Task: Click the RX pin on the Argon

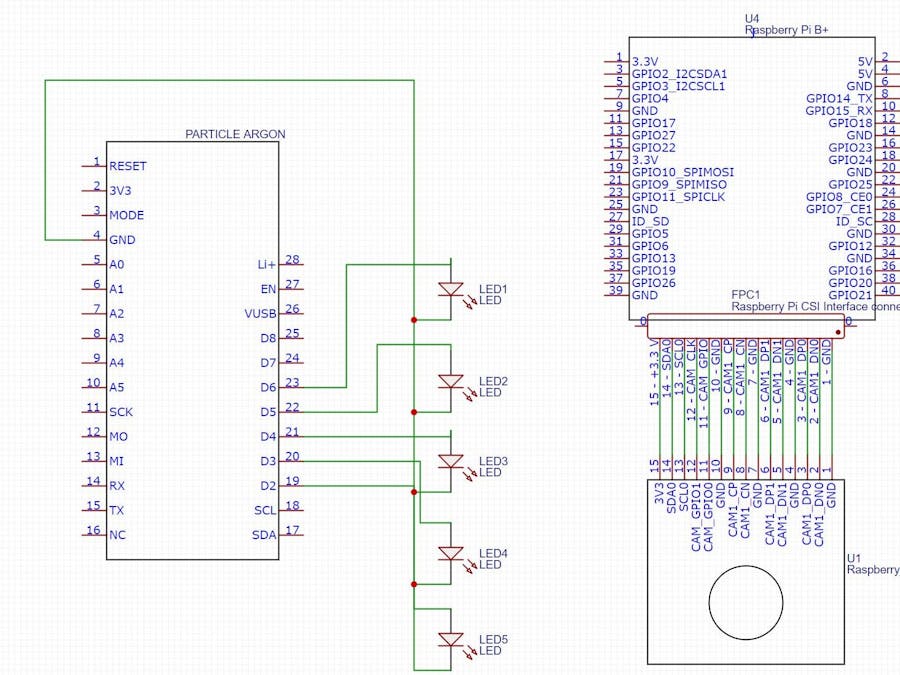Action: 117,486
